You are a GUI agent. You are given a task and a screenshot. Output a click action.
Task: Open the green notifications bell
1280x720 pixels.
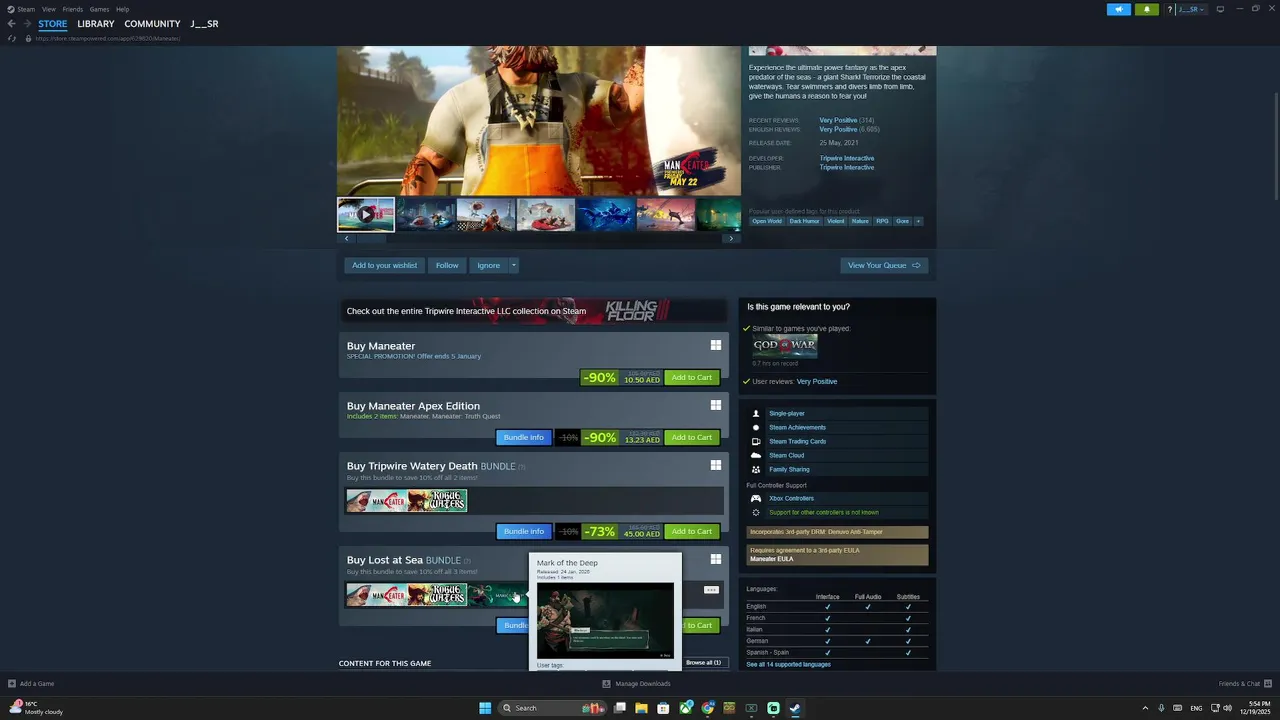(x=1146, y=9)
